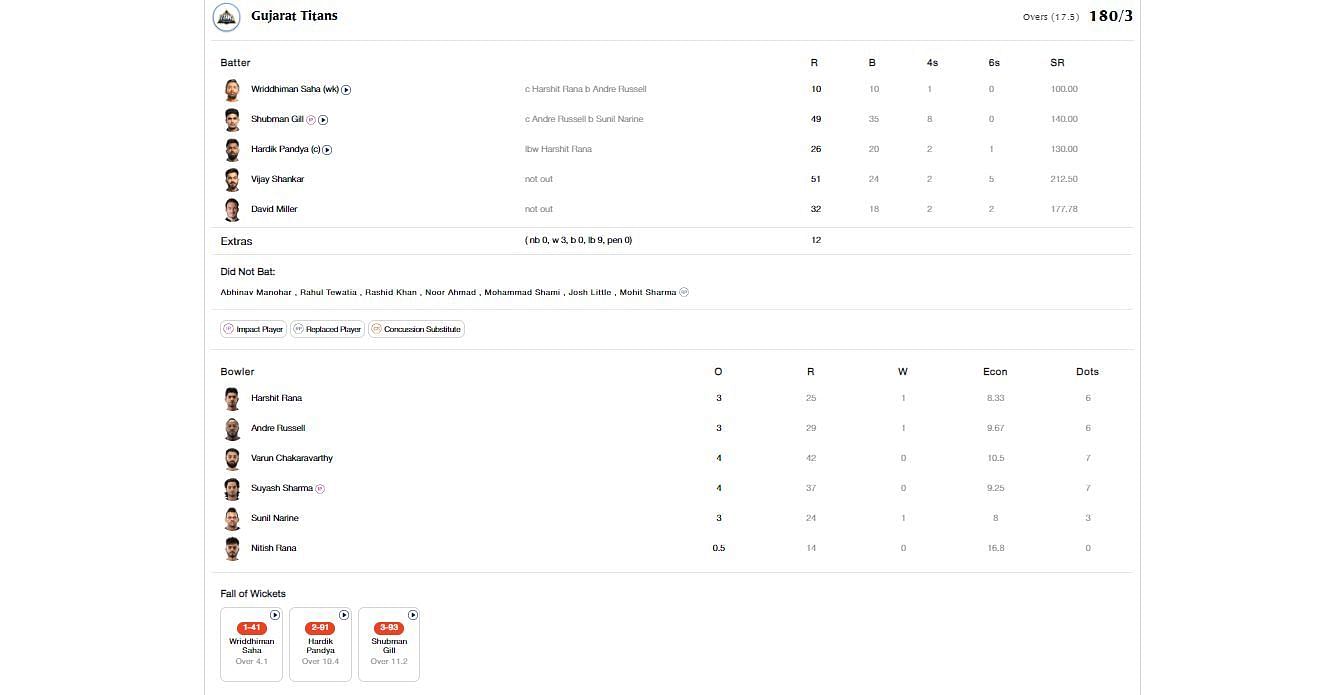Select the Concussion Substitute legend chip
Screen dimensions: 1330x695
click(416, 329)
